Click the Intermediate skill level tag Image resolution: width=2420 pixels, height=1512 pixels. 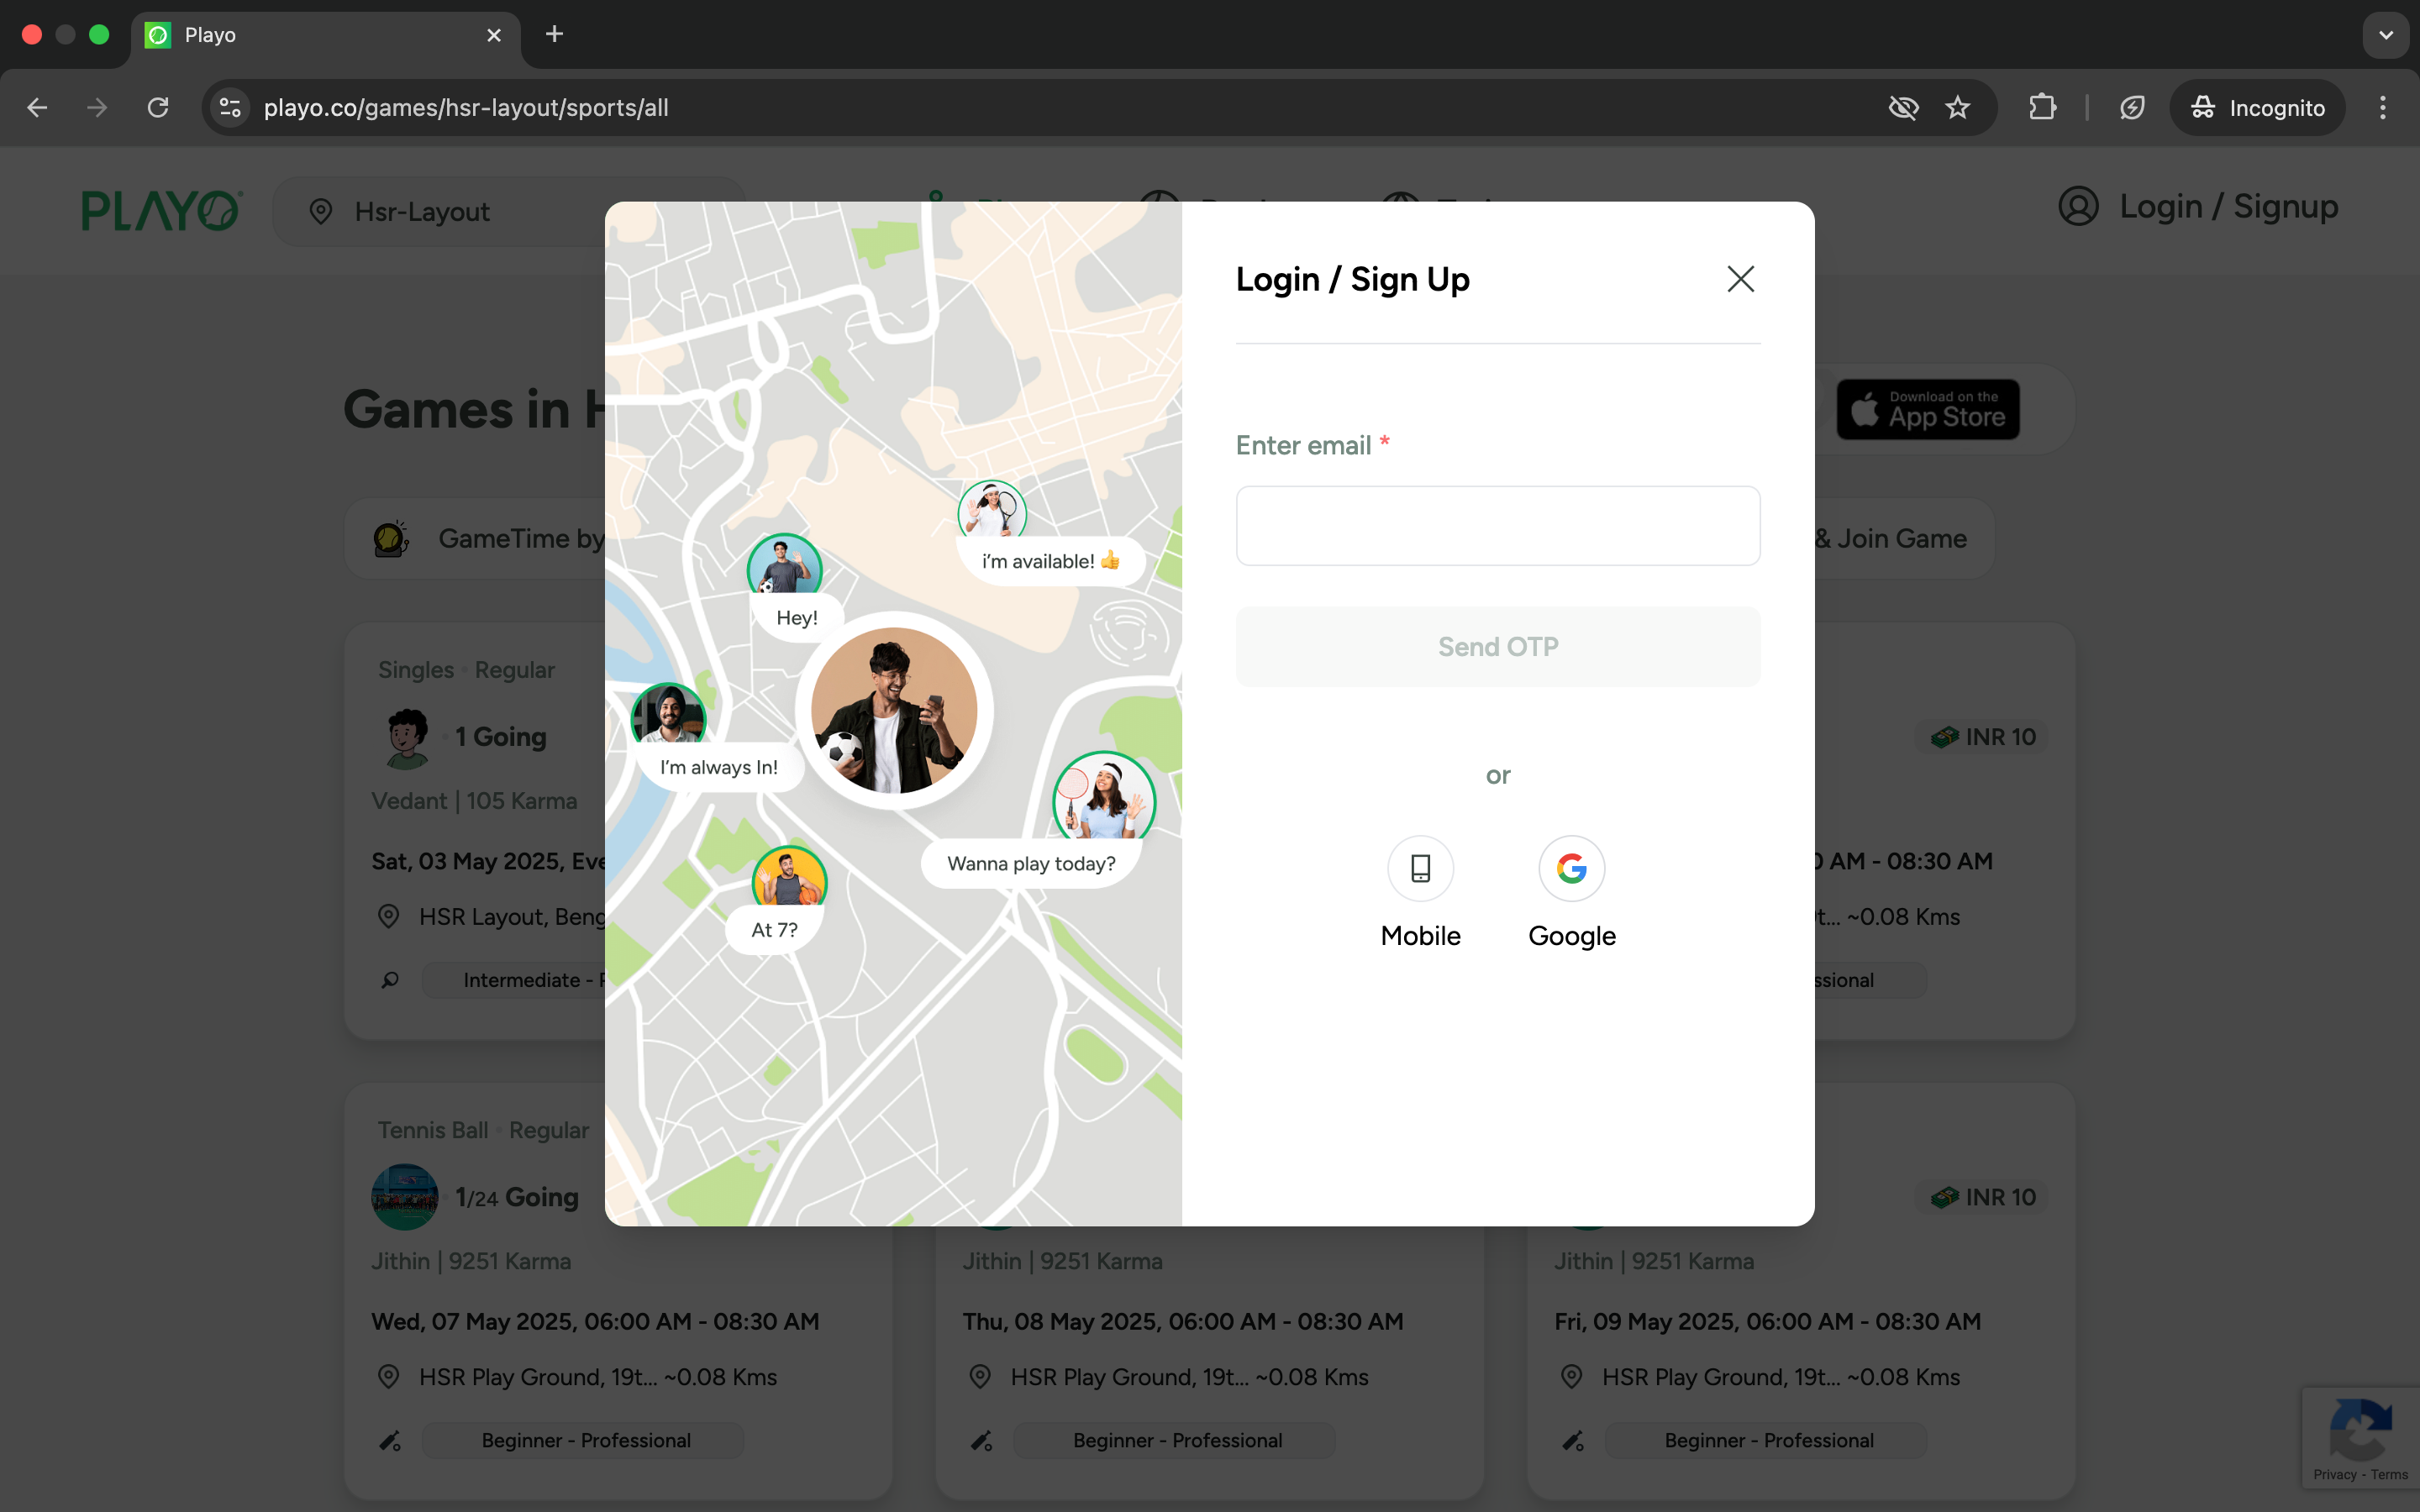[x=514, y=980]
